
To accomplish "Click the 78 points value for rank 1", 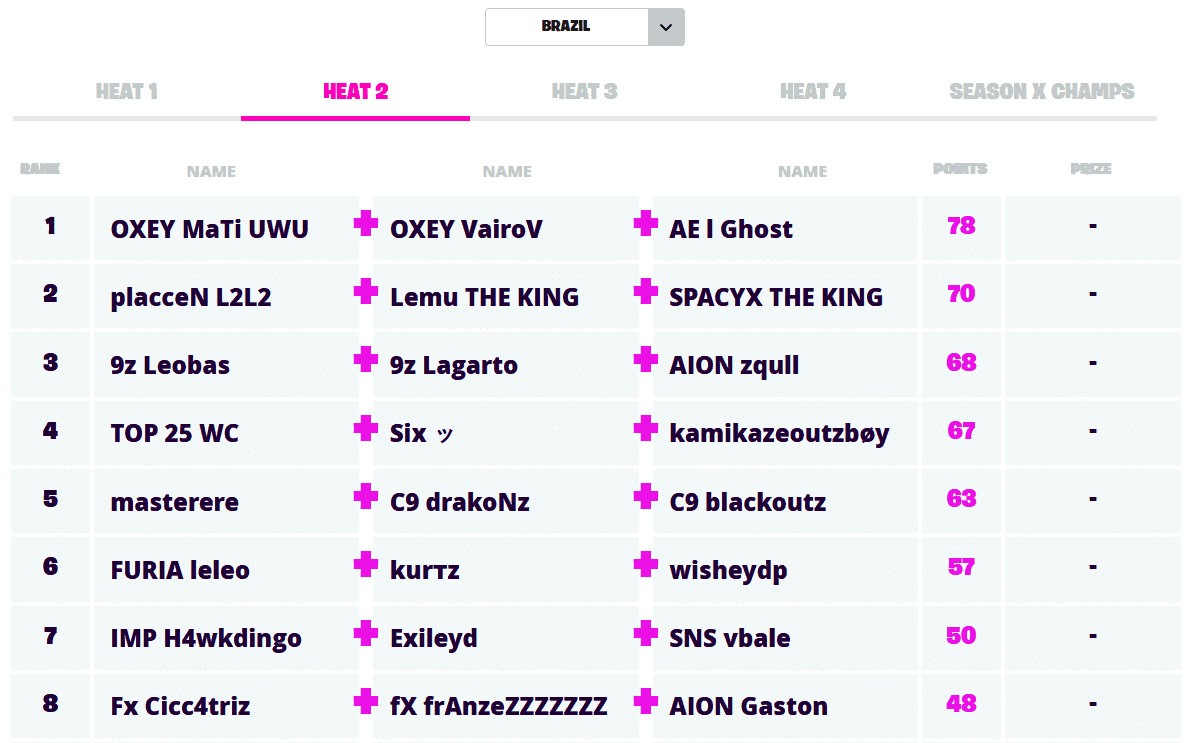I will click(x=961, y=226).
